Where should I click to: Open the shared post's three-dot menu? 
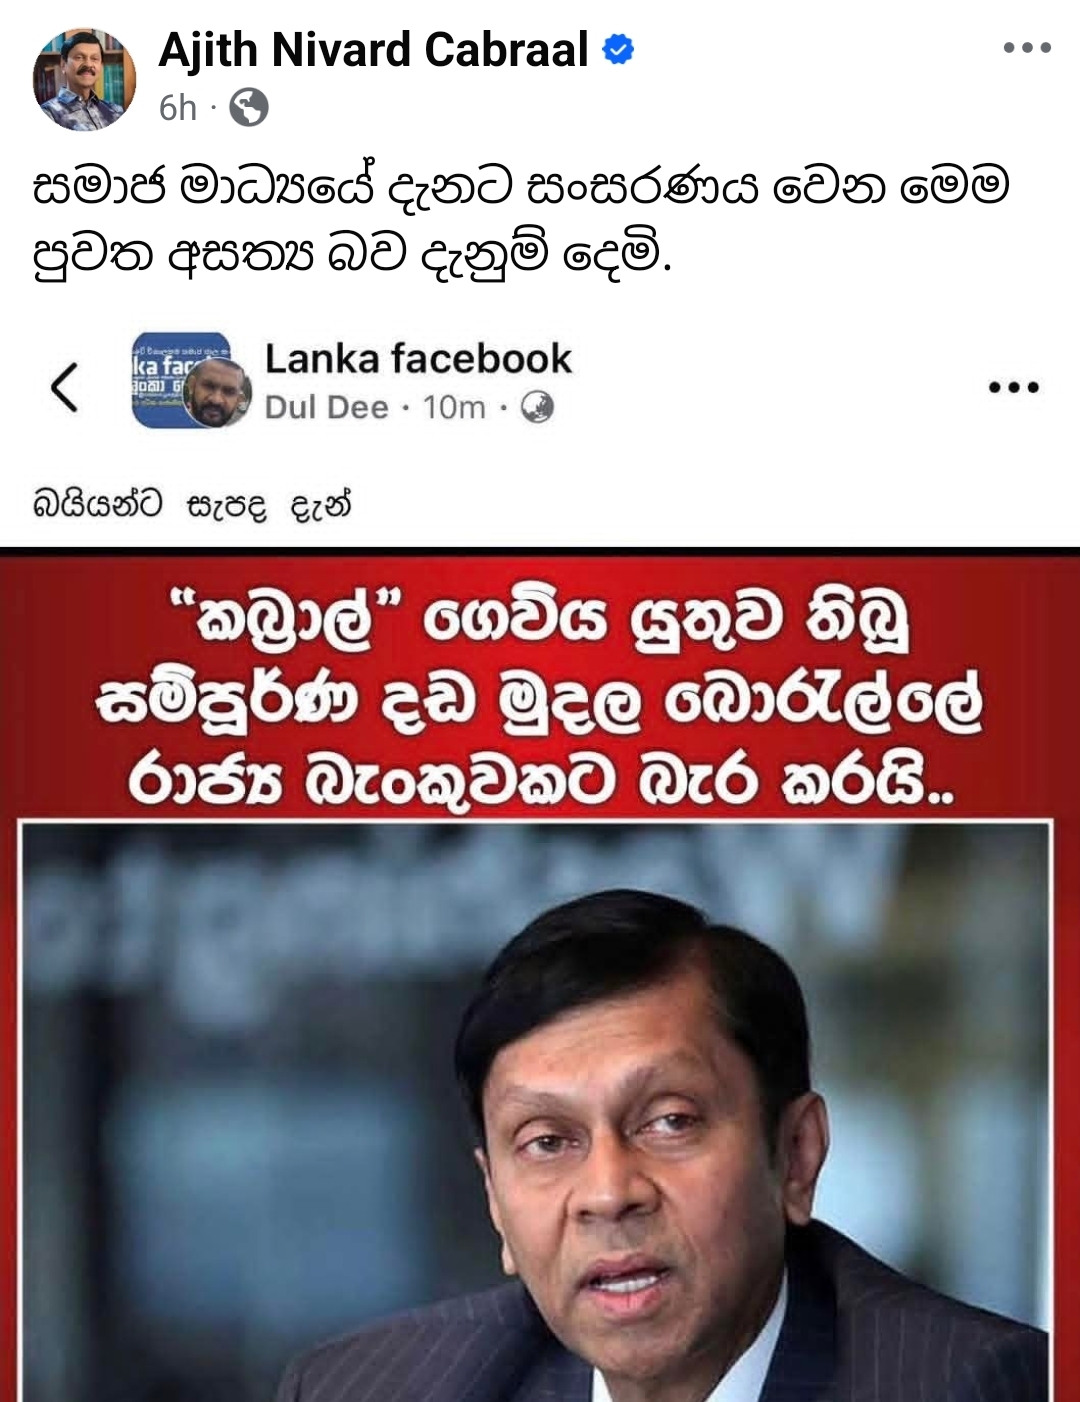coord(1014,387)
